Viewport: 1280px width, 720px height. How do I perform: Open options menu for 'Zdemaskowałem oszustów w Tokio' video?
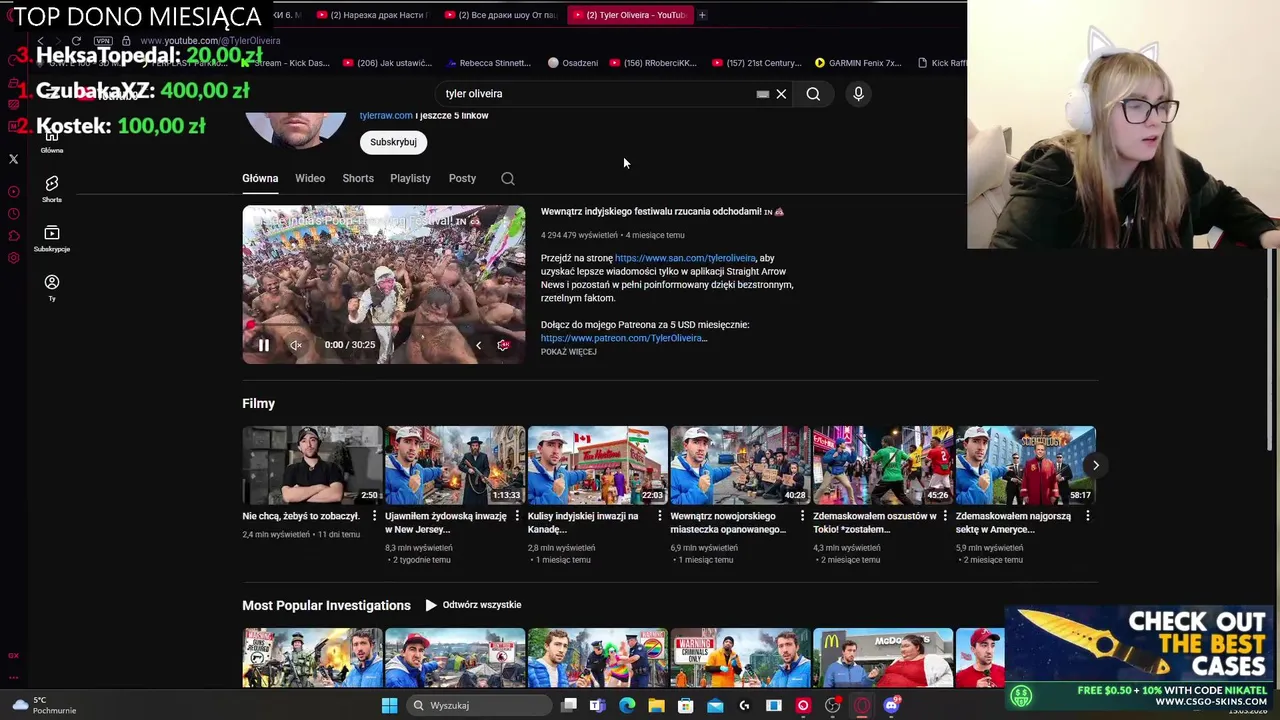(945, 516)
